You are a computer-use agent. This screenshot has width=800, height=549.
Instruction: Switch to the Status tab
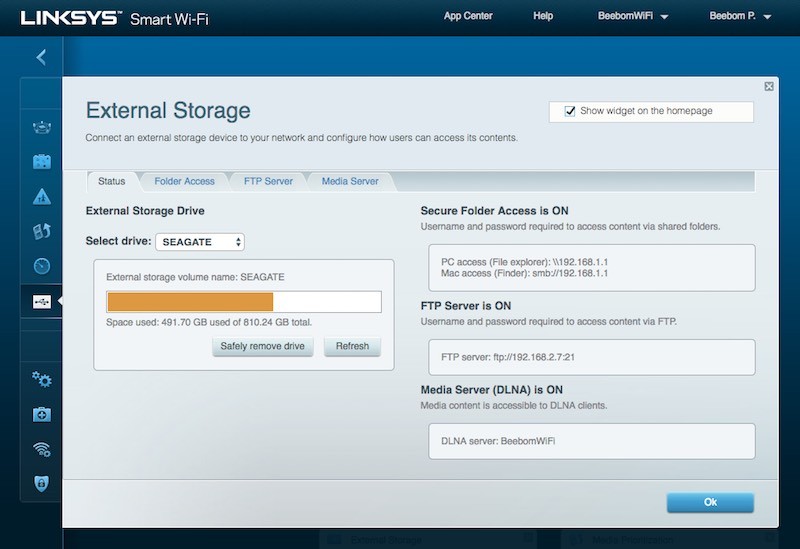(112, 182)
